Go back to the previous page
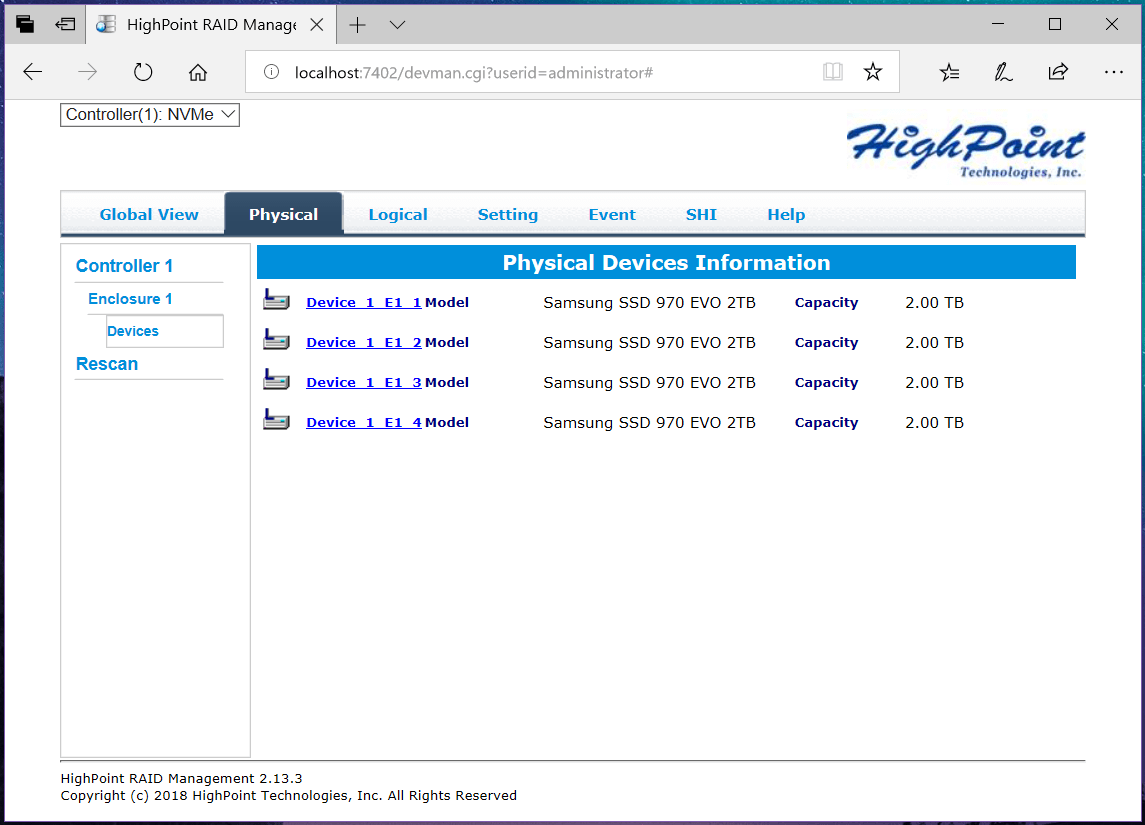 [x=33, y=72]
